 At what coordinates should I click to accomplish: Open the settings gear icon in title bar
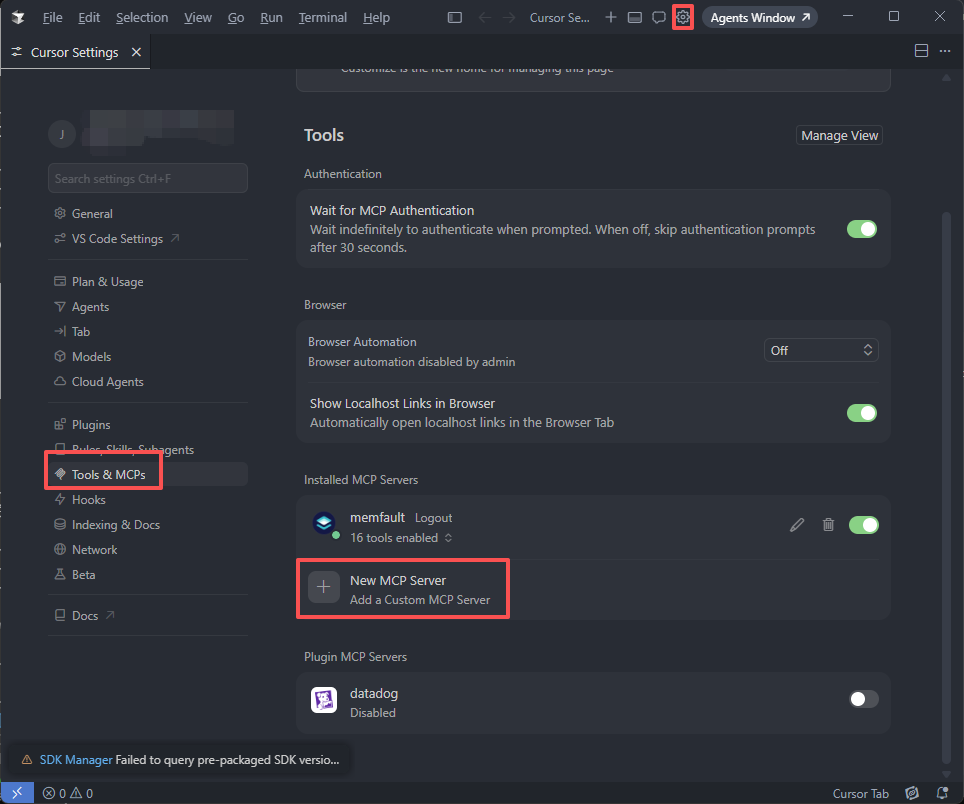pos(682,17)
